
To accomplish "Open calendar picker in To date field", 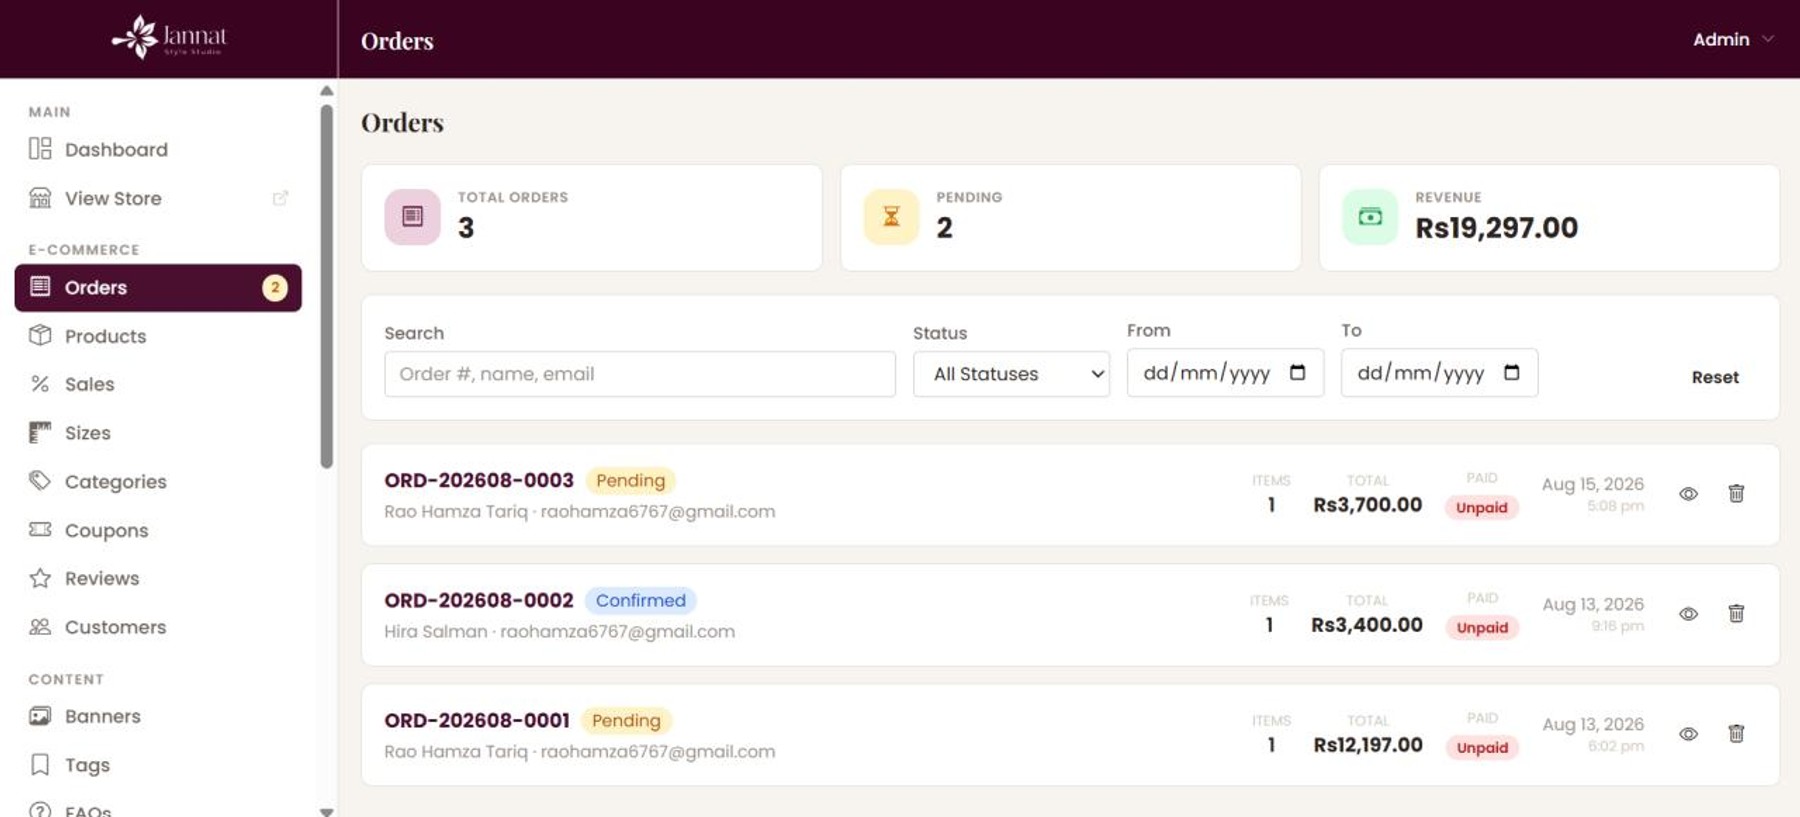I will point(1511,372).
